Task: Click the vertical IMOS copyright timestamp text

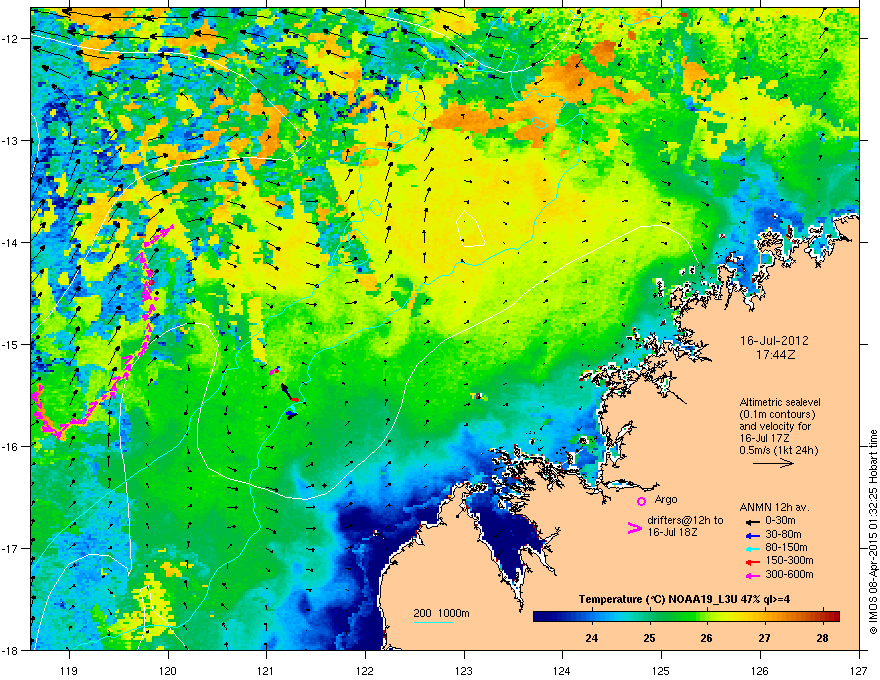Action: [873, 532]
